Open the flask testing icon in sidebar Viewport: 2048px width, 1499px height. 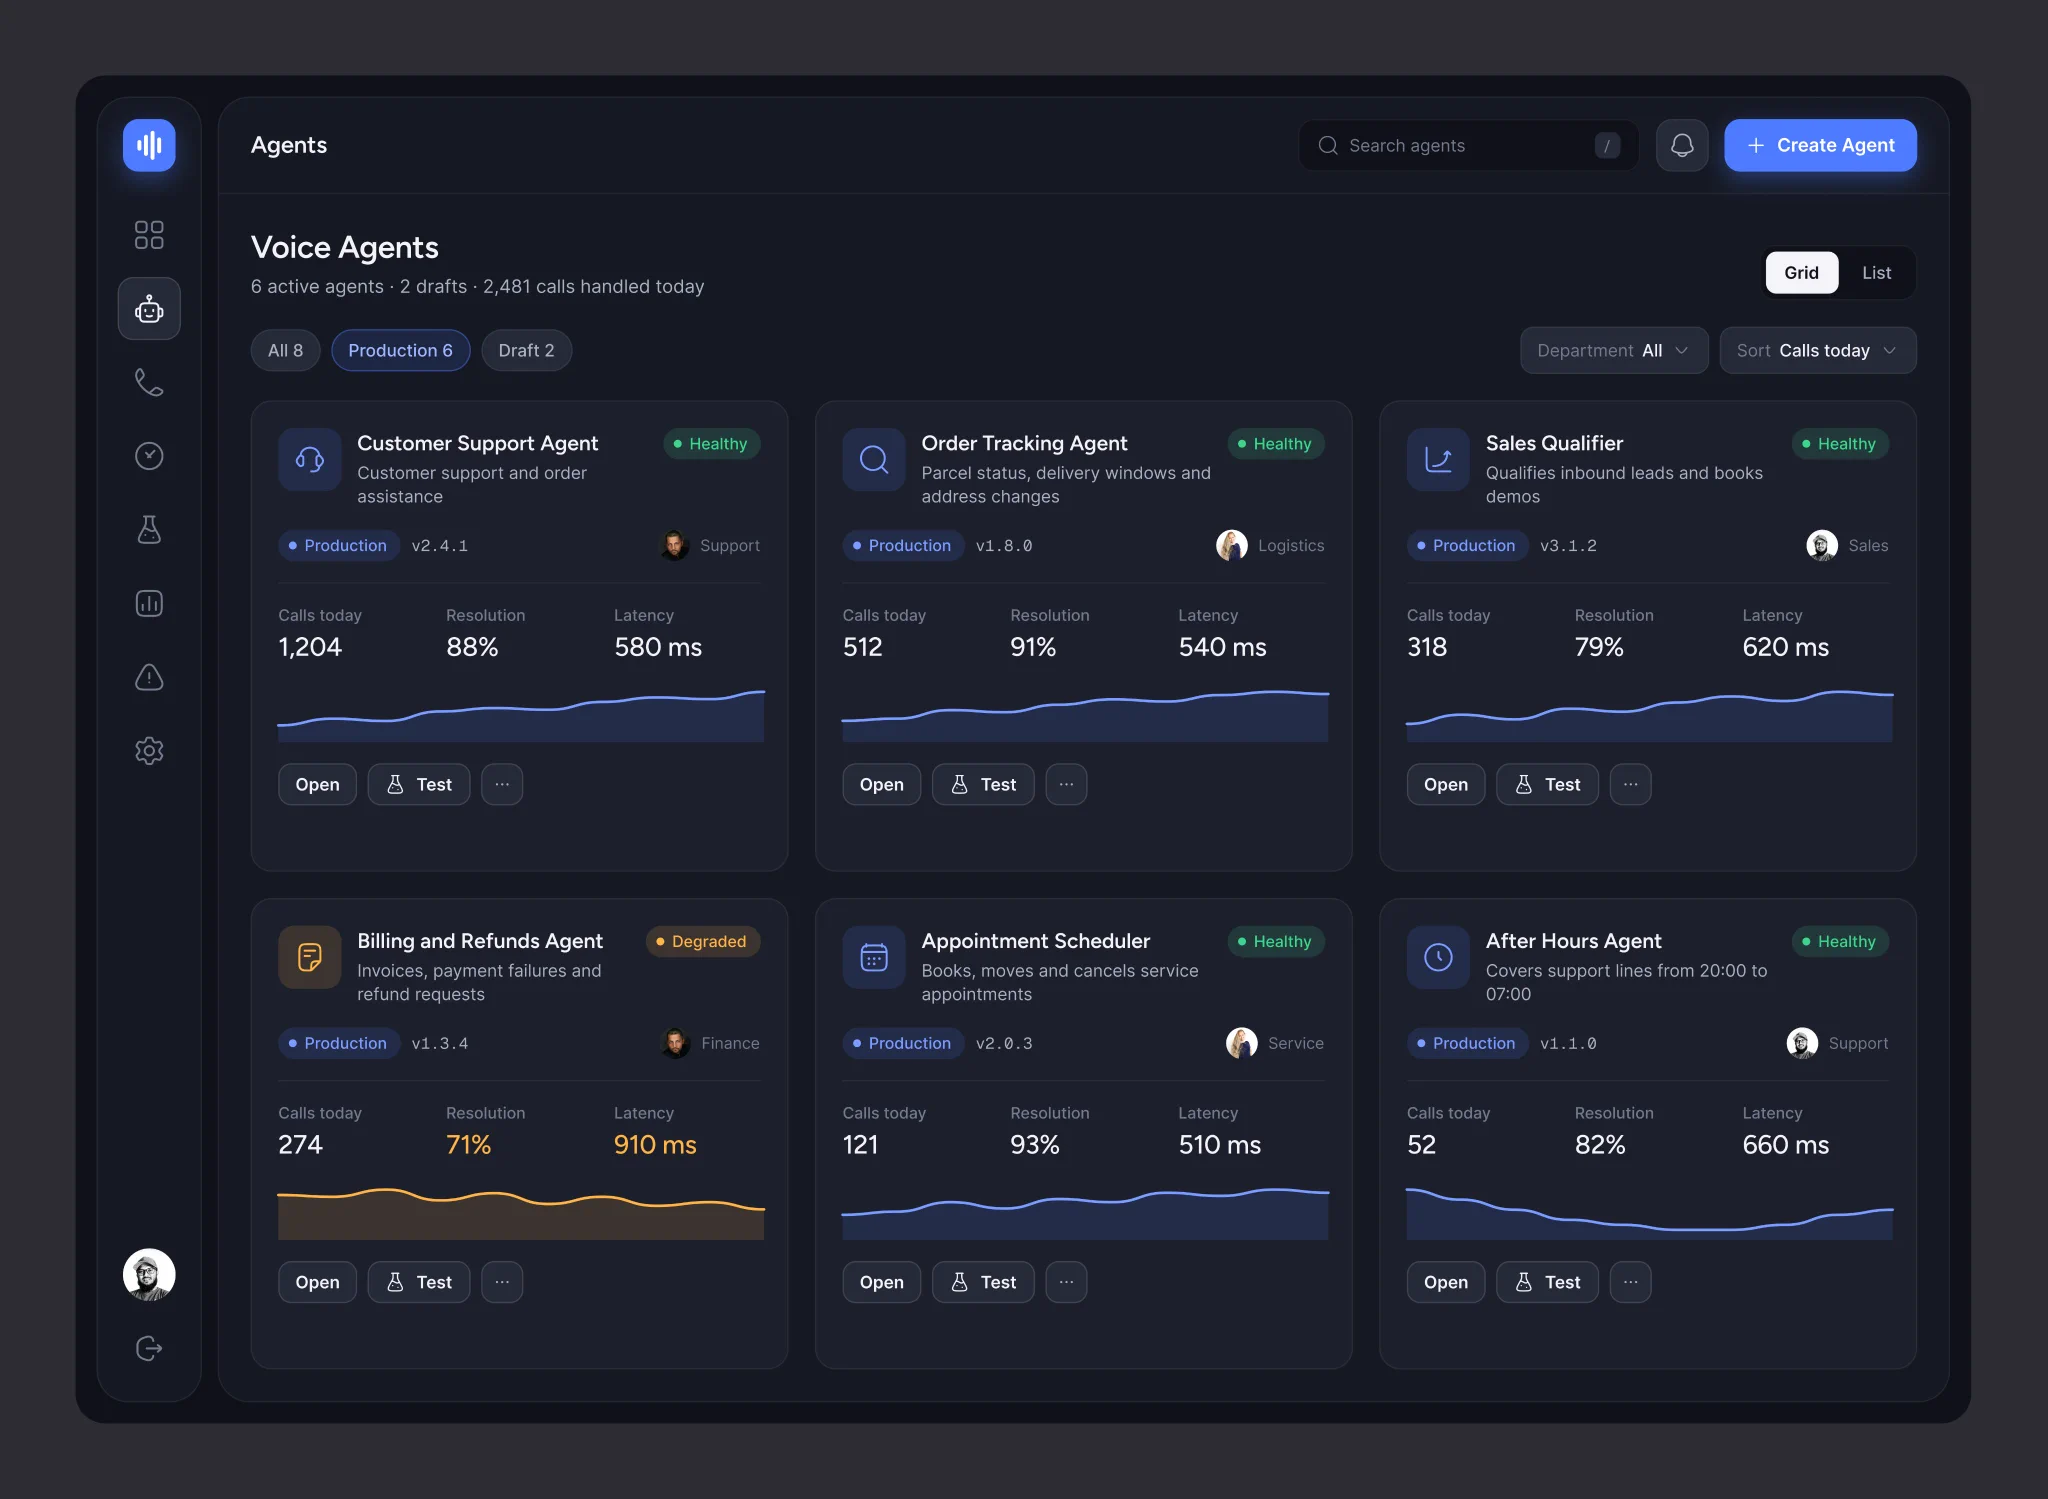(149, 529)
